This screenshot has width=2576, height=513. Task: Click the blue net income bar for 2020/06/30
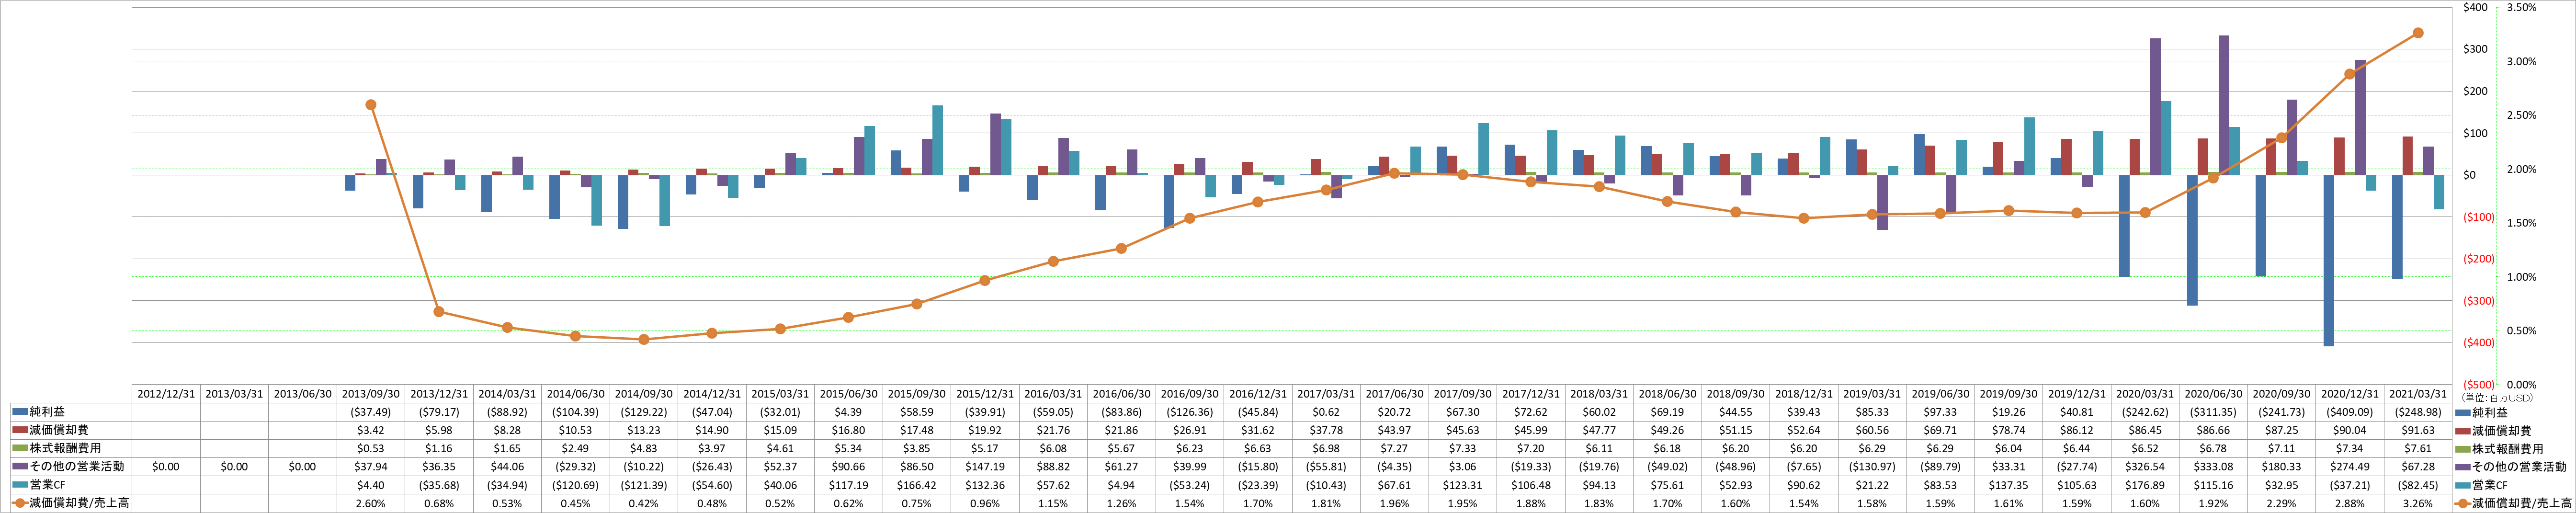click(2192, 240)
